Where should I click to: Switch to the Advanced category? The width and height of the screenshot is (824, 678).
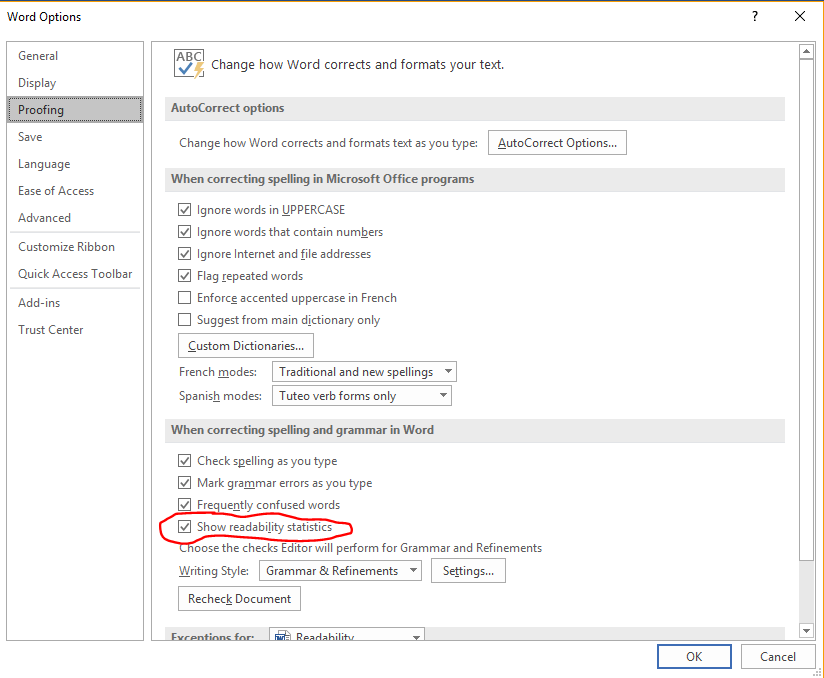45,218
